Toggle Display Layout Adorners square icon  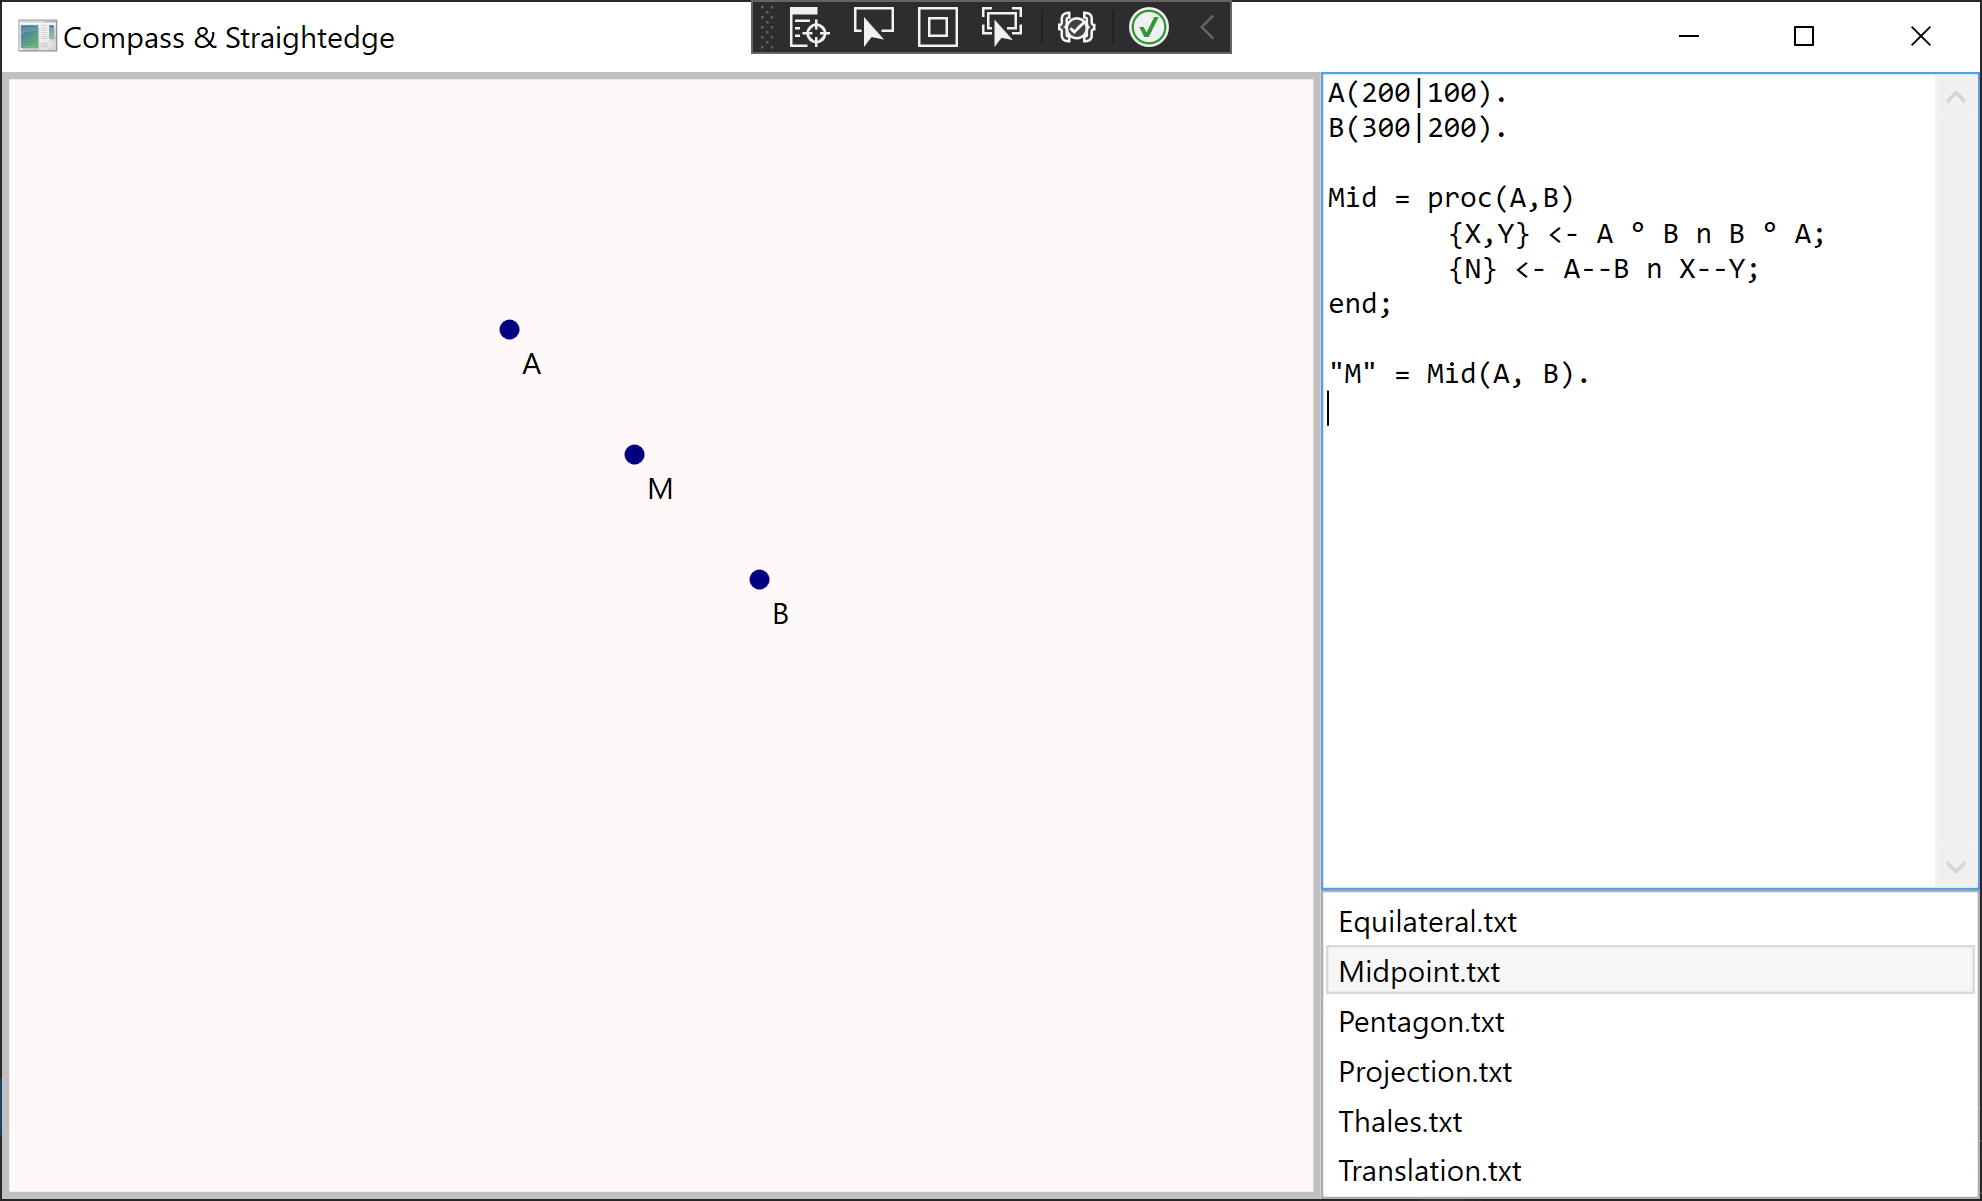[x=937, y=28]
